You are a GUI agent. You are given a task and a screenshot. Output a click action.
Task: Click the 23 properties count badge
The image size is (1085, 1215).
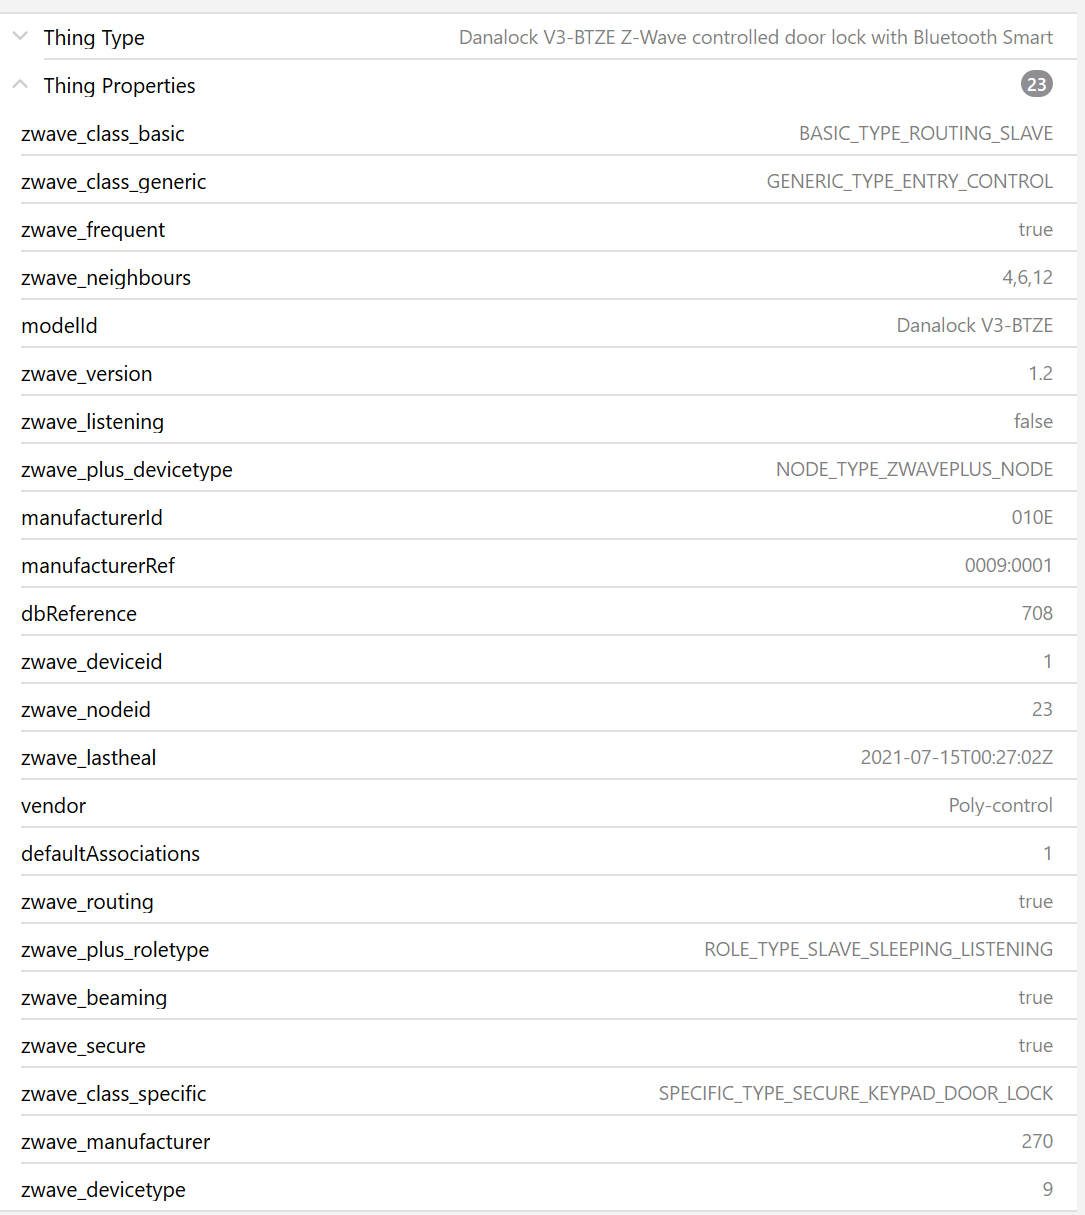(1036, 85)
